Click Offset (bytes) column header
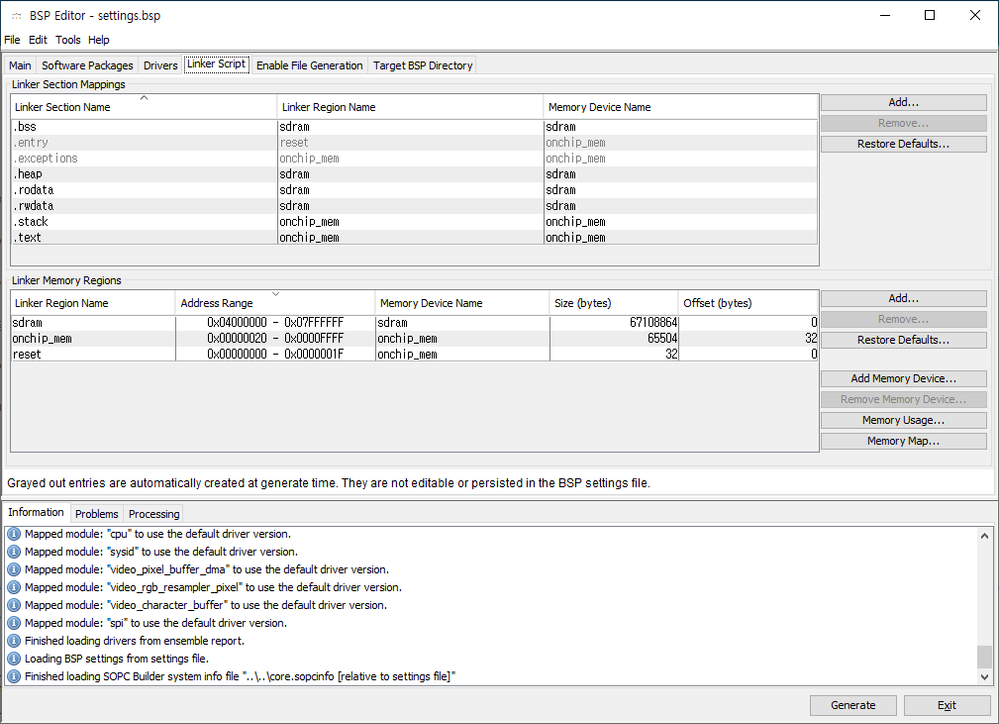The width and height of the screenshot is (999, 724). coord(748,303)
